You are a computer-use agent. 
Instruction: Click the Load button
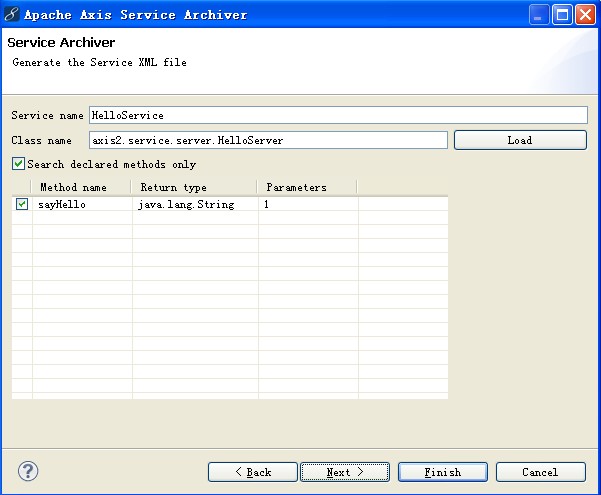tap(520, 140)
